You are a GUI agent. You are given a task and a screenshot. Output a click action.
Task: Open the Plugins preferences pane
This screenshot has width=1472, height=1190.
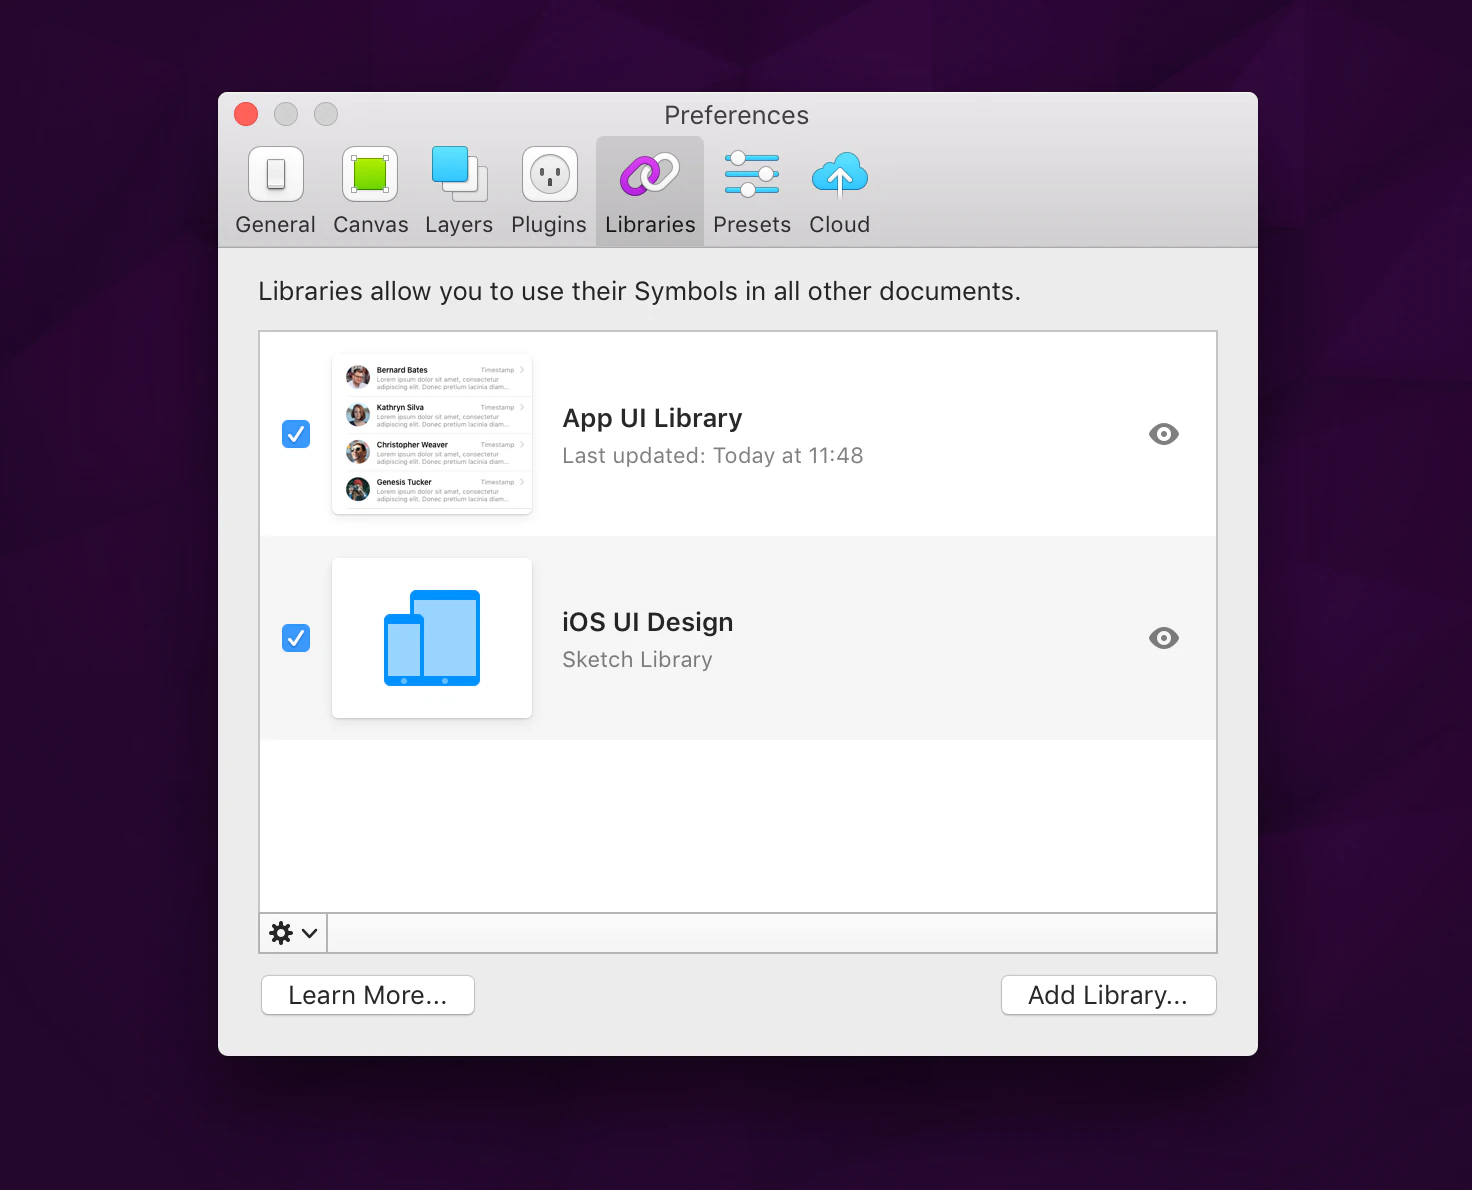coord(549,192)
